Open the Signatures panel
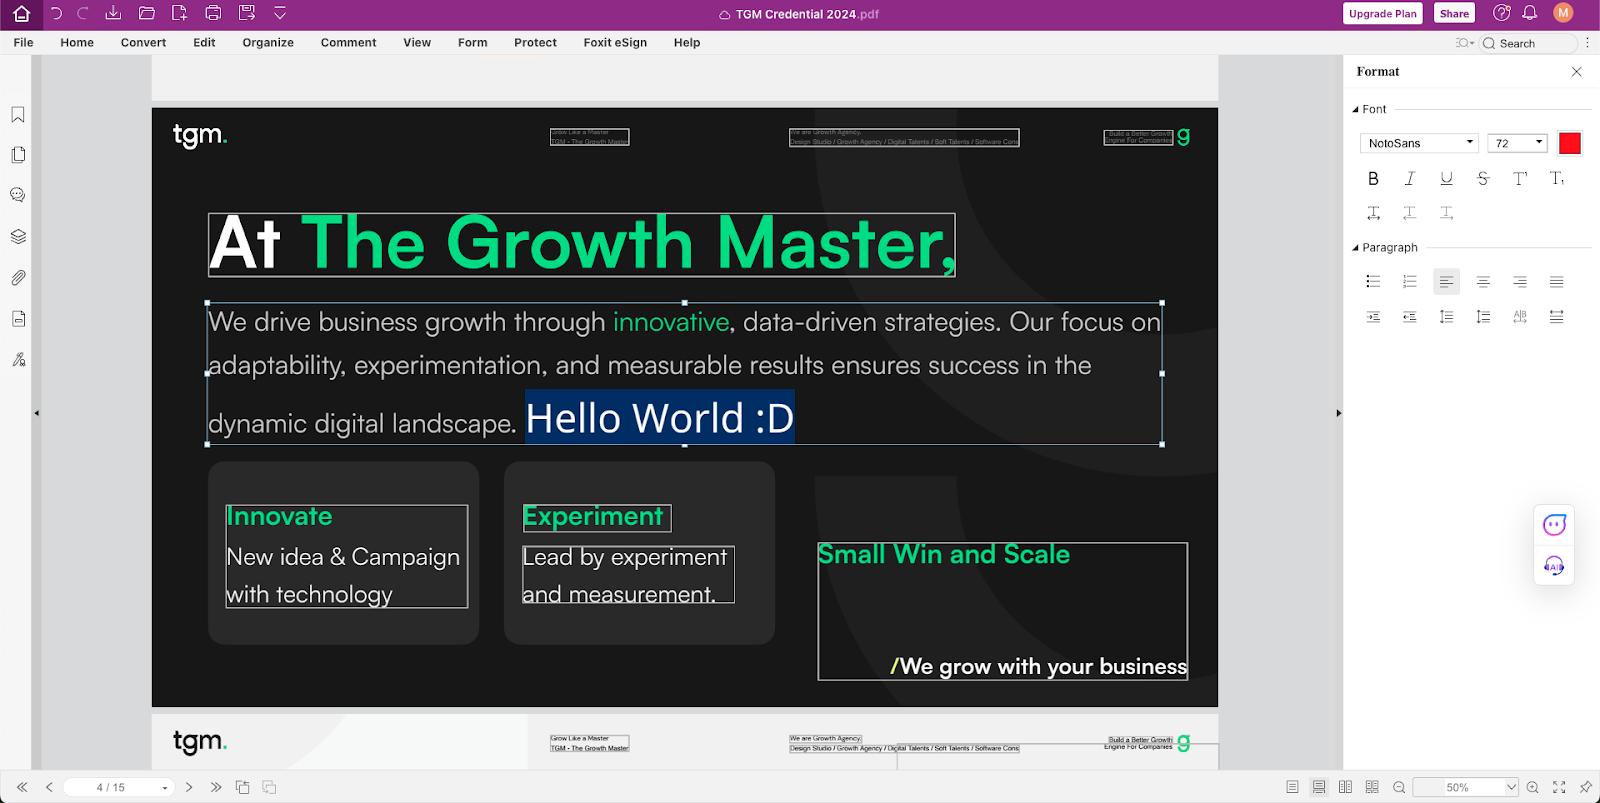The image size is (1600, 803). pyautogui.click(x=18, y=360)
